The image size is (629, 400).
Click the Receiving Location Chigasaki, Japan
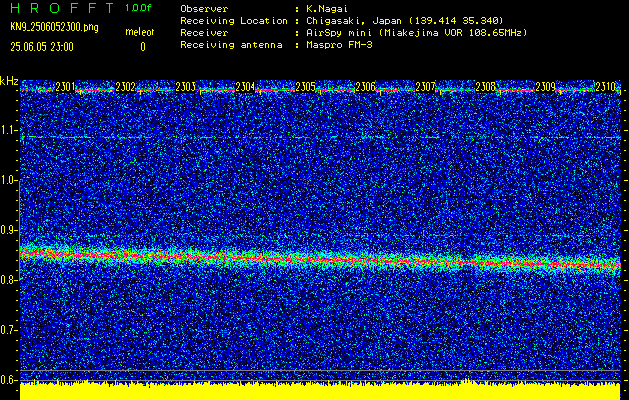pos(404,20)
